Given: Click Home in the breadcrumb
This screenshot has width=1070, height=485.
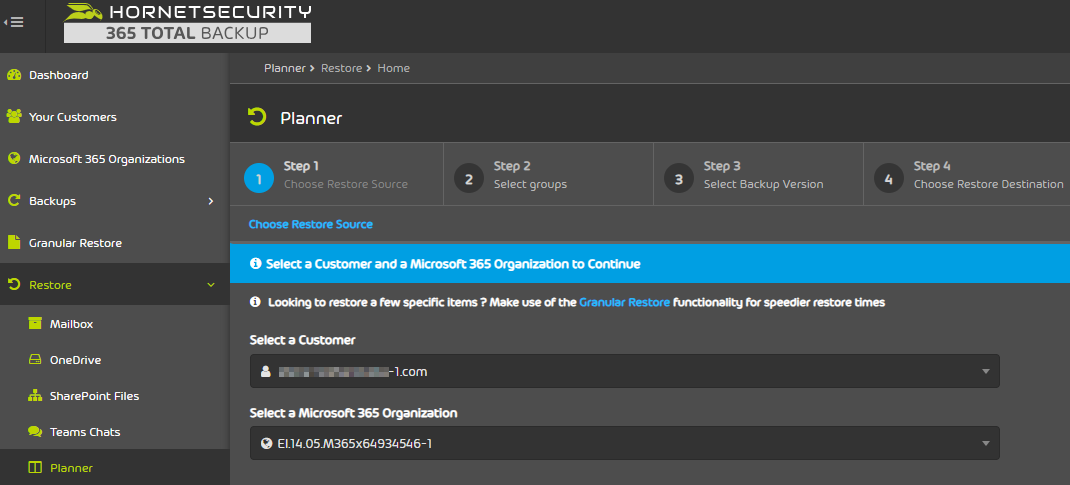Looking at the screenshot, I should pyautogui.click(x=394, y=68).
